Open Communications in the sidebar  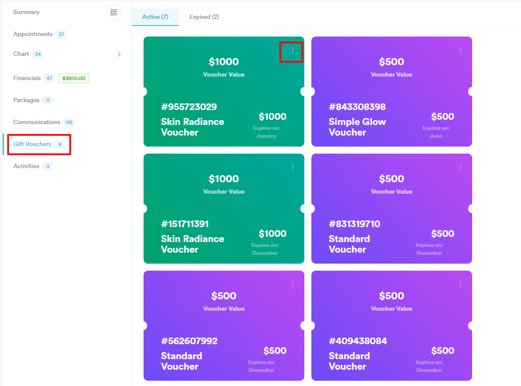pyautogui.click(x=37, y=122)
